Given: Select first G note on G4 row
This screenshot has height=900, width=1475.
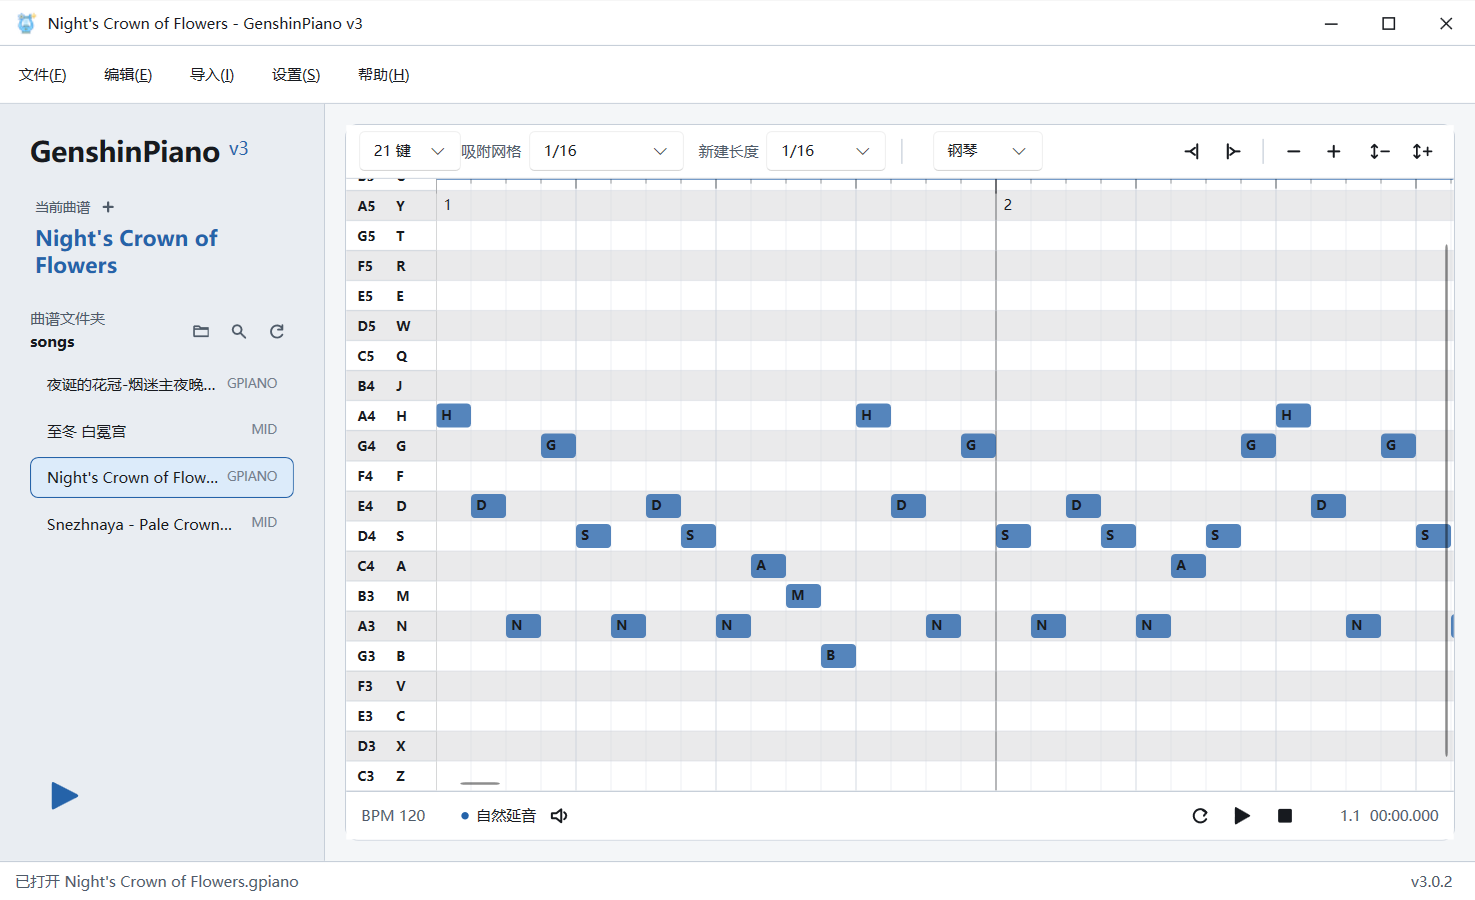Looking at the screenshot, I should click(559, 446).
